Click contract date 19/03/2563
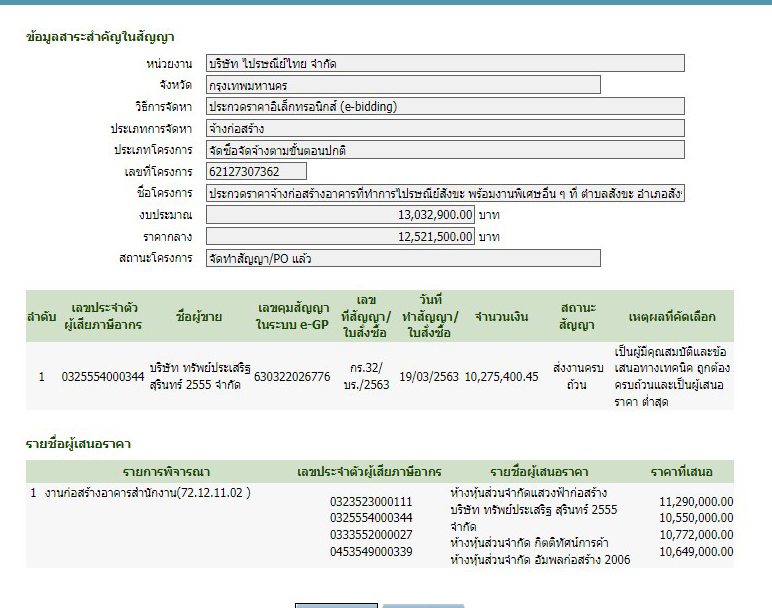Image resolution: width=772 pixels, height=608 pixels. point(428,377)
